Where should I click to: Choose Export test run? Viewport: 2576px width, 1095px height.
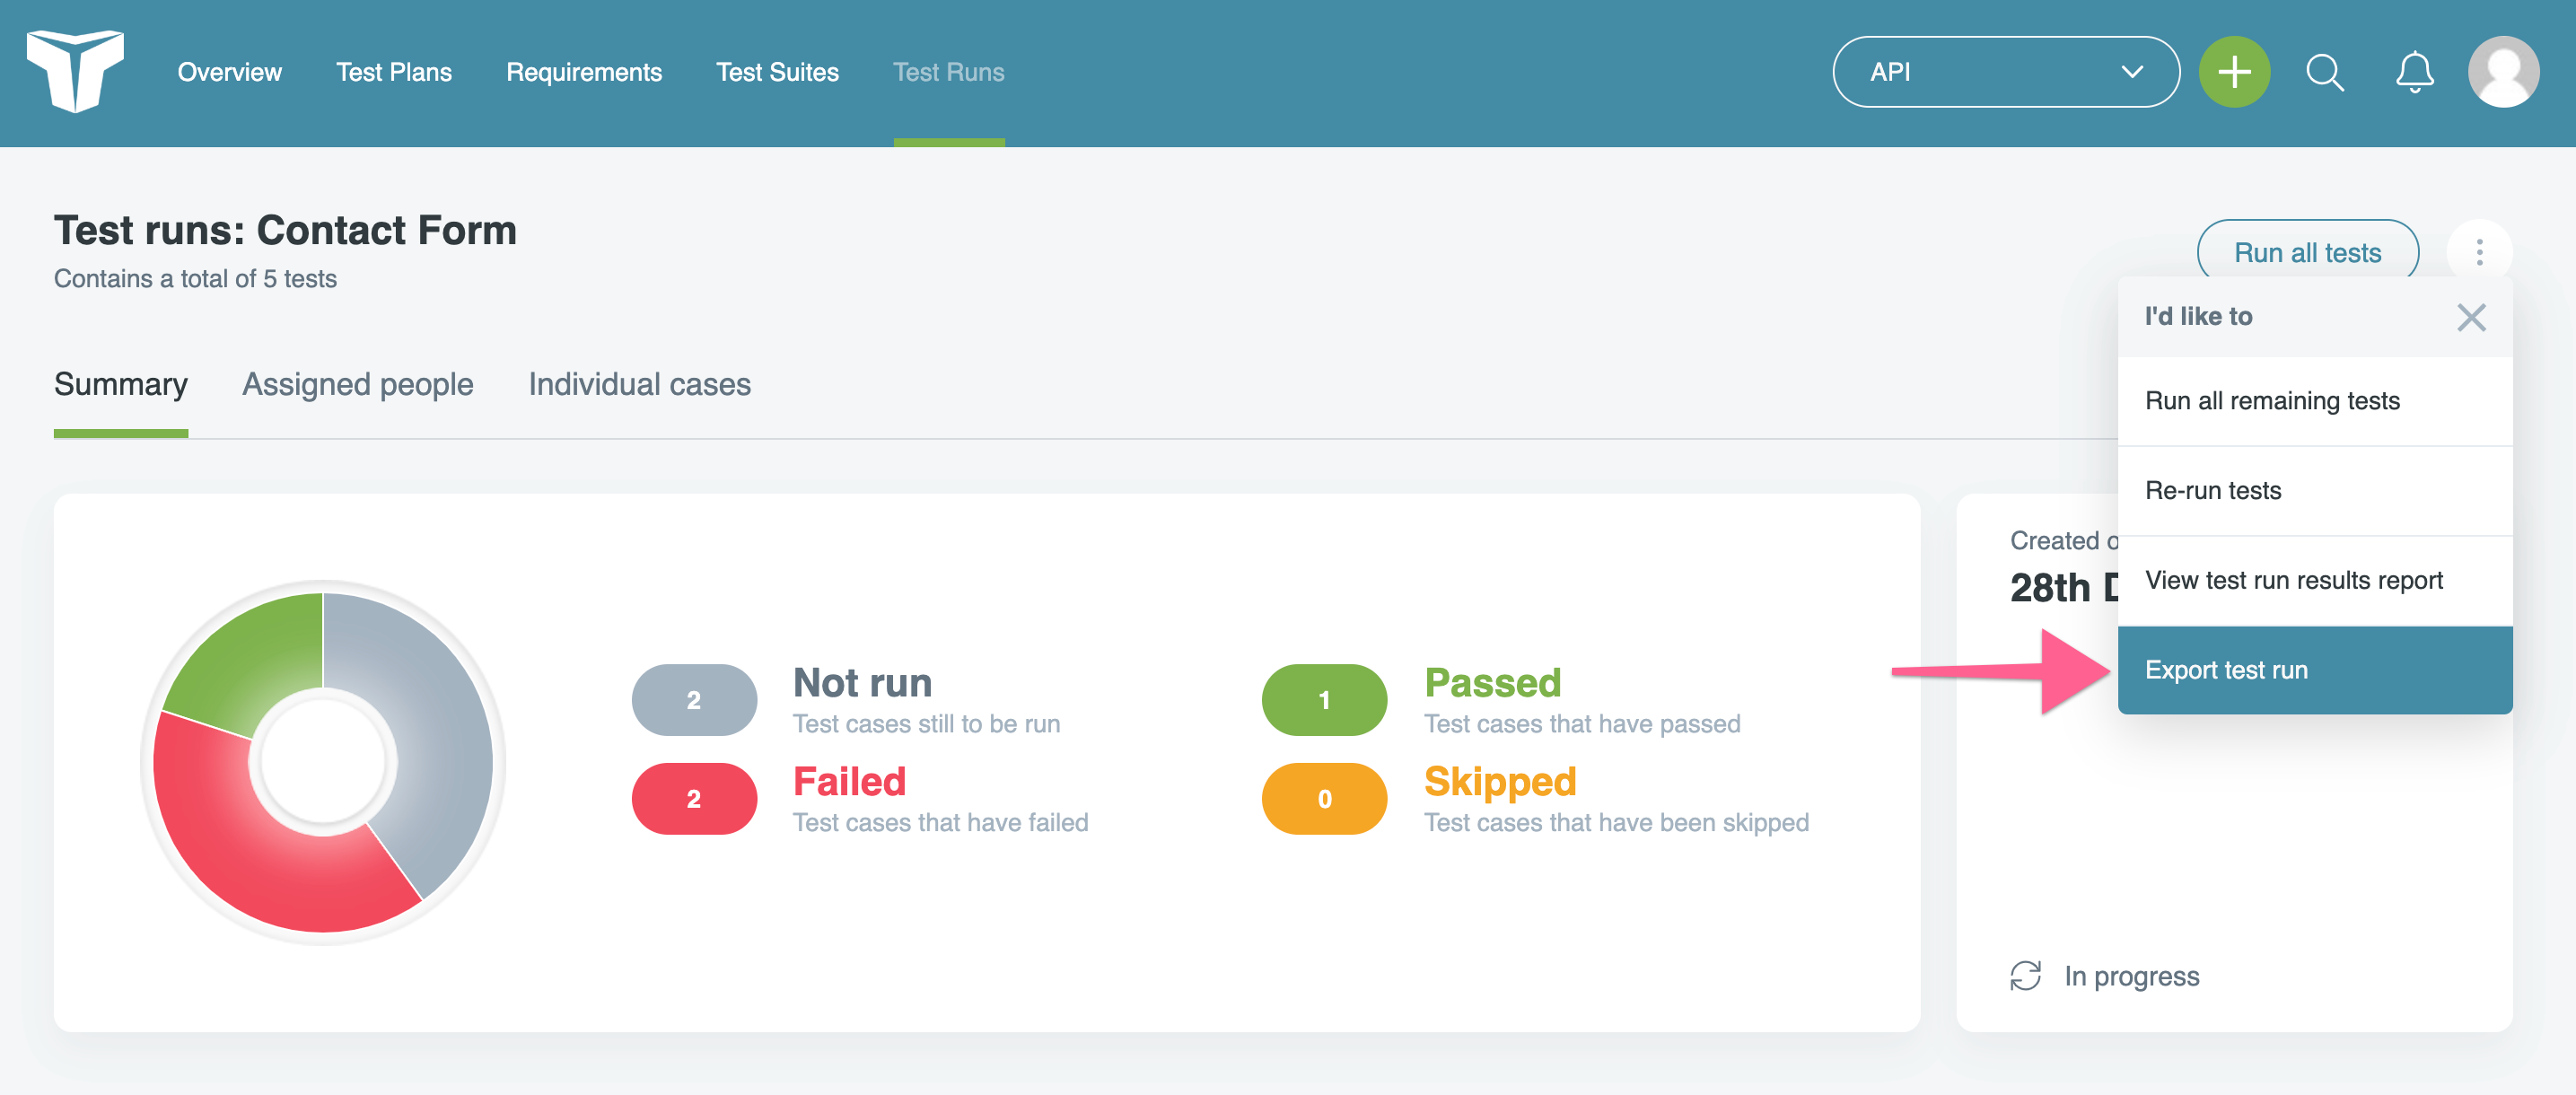2315,670
